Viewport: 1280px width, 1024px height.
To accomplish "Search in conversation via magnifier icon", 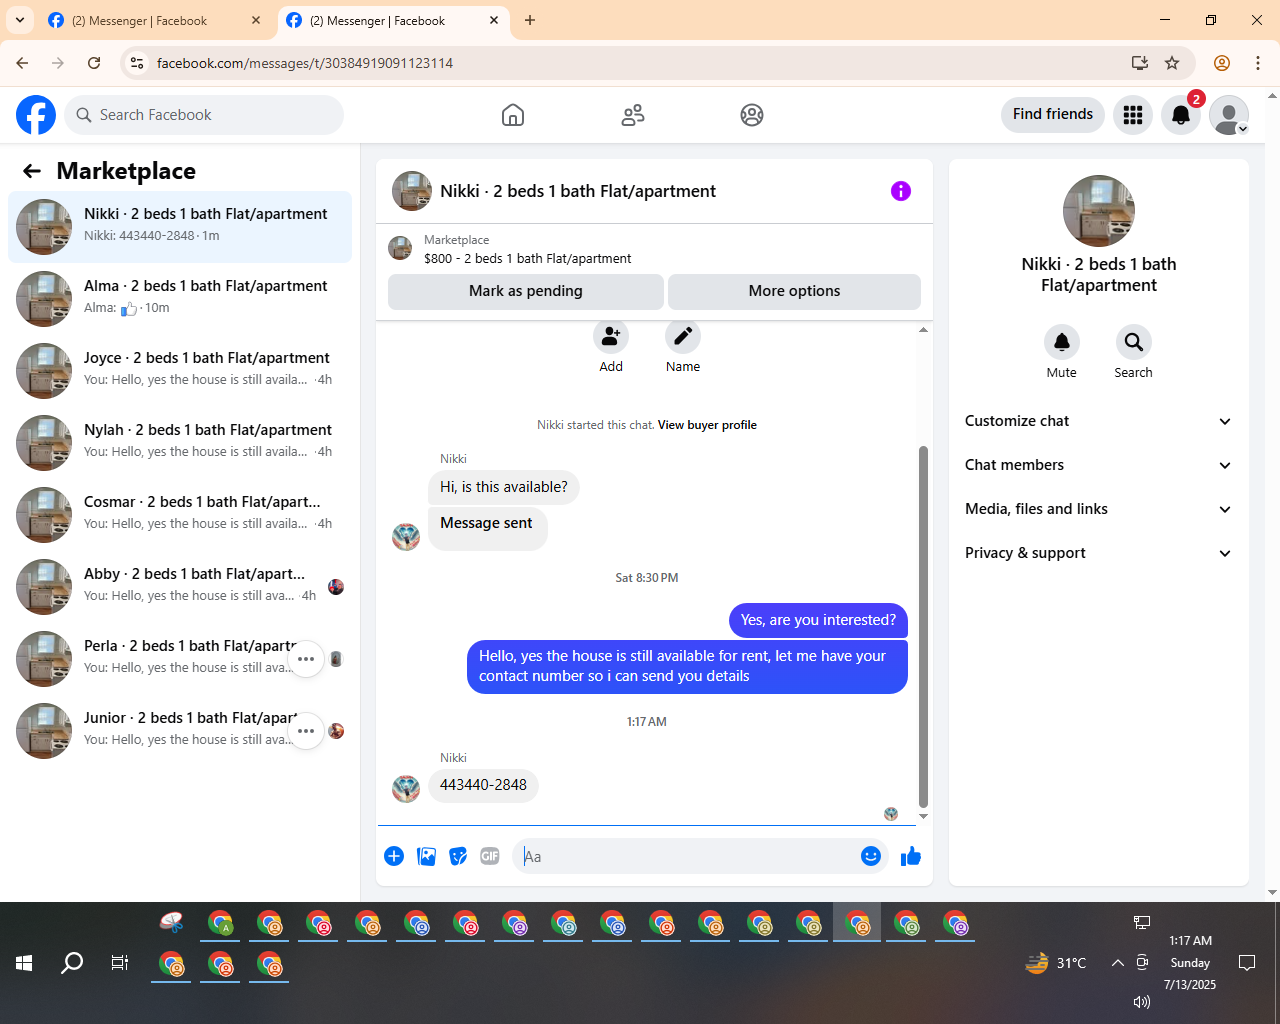I will (1134, 342).
